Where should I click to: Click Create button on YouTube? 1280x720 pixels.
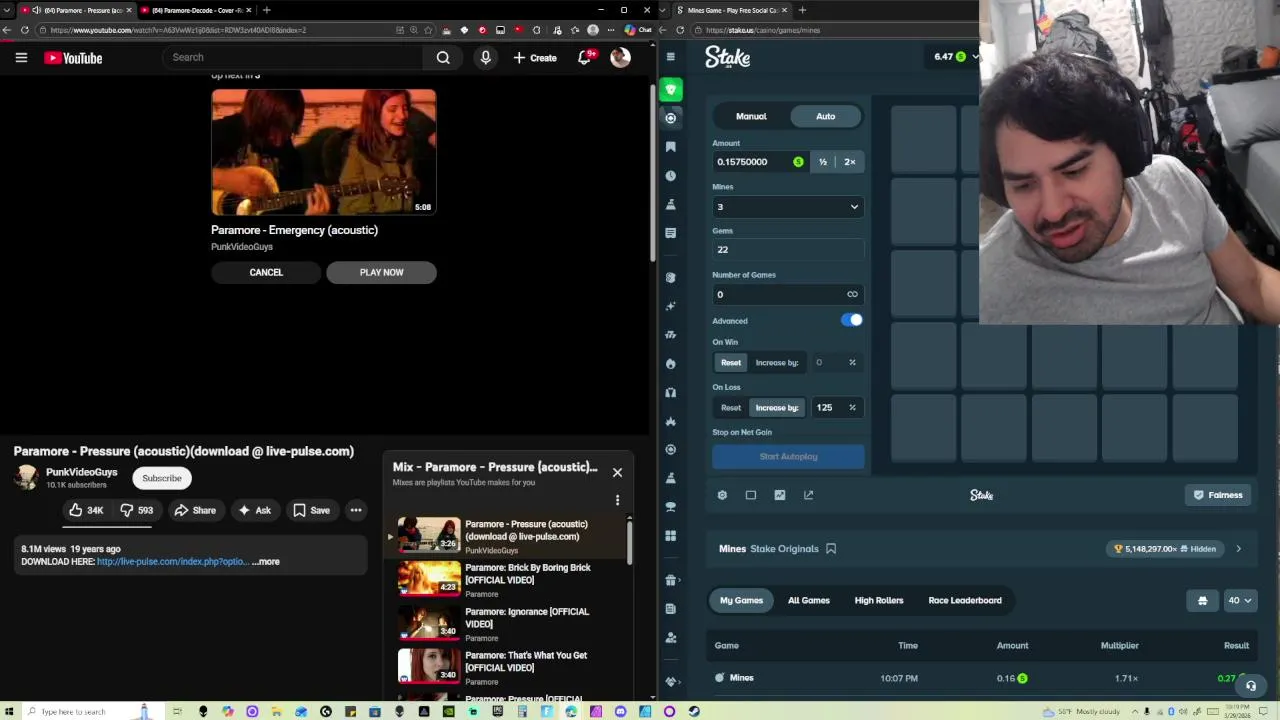(535, 58)
